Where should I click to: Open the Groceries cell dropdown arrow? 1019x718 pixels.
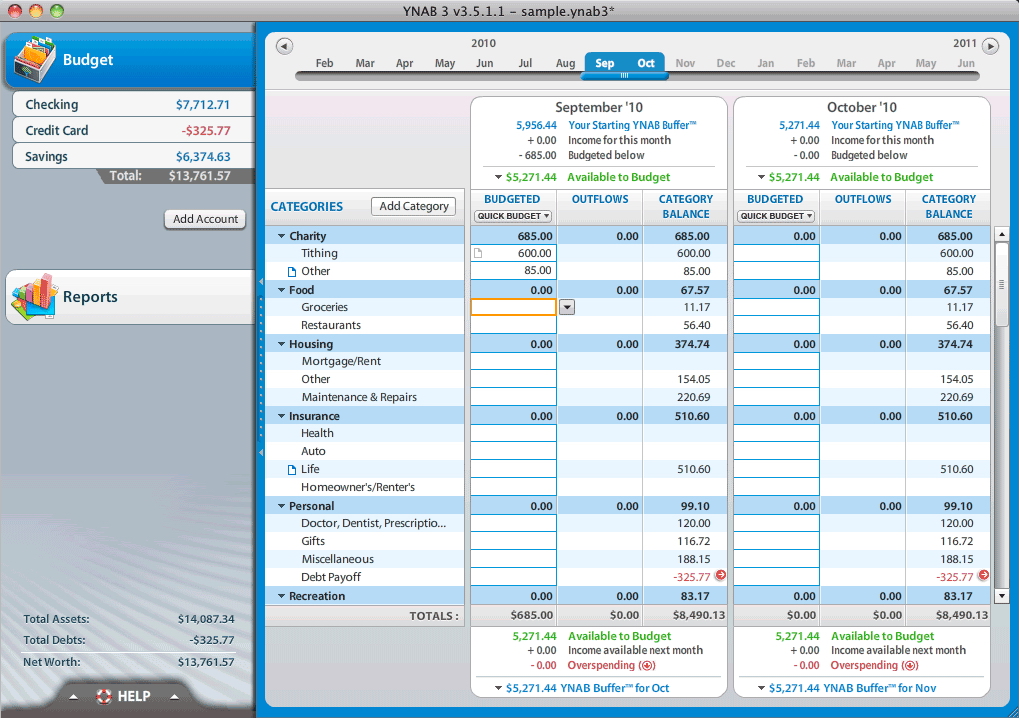click(x=567, y=308)
